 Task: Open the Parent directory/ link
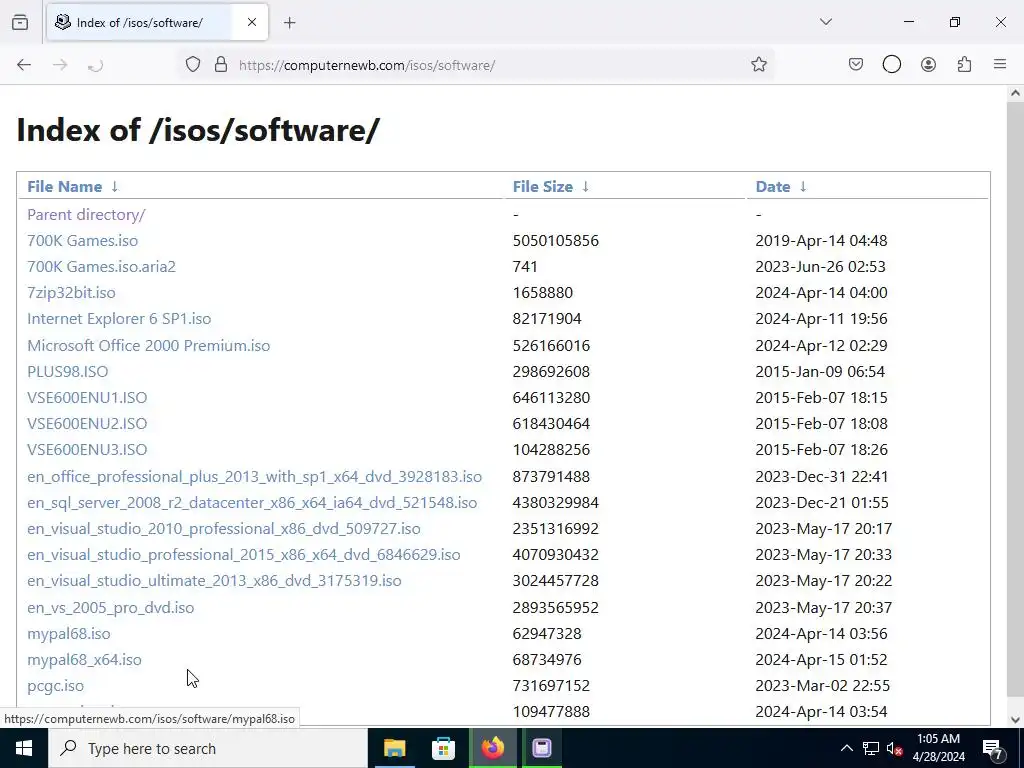(86, 214)
